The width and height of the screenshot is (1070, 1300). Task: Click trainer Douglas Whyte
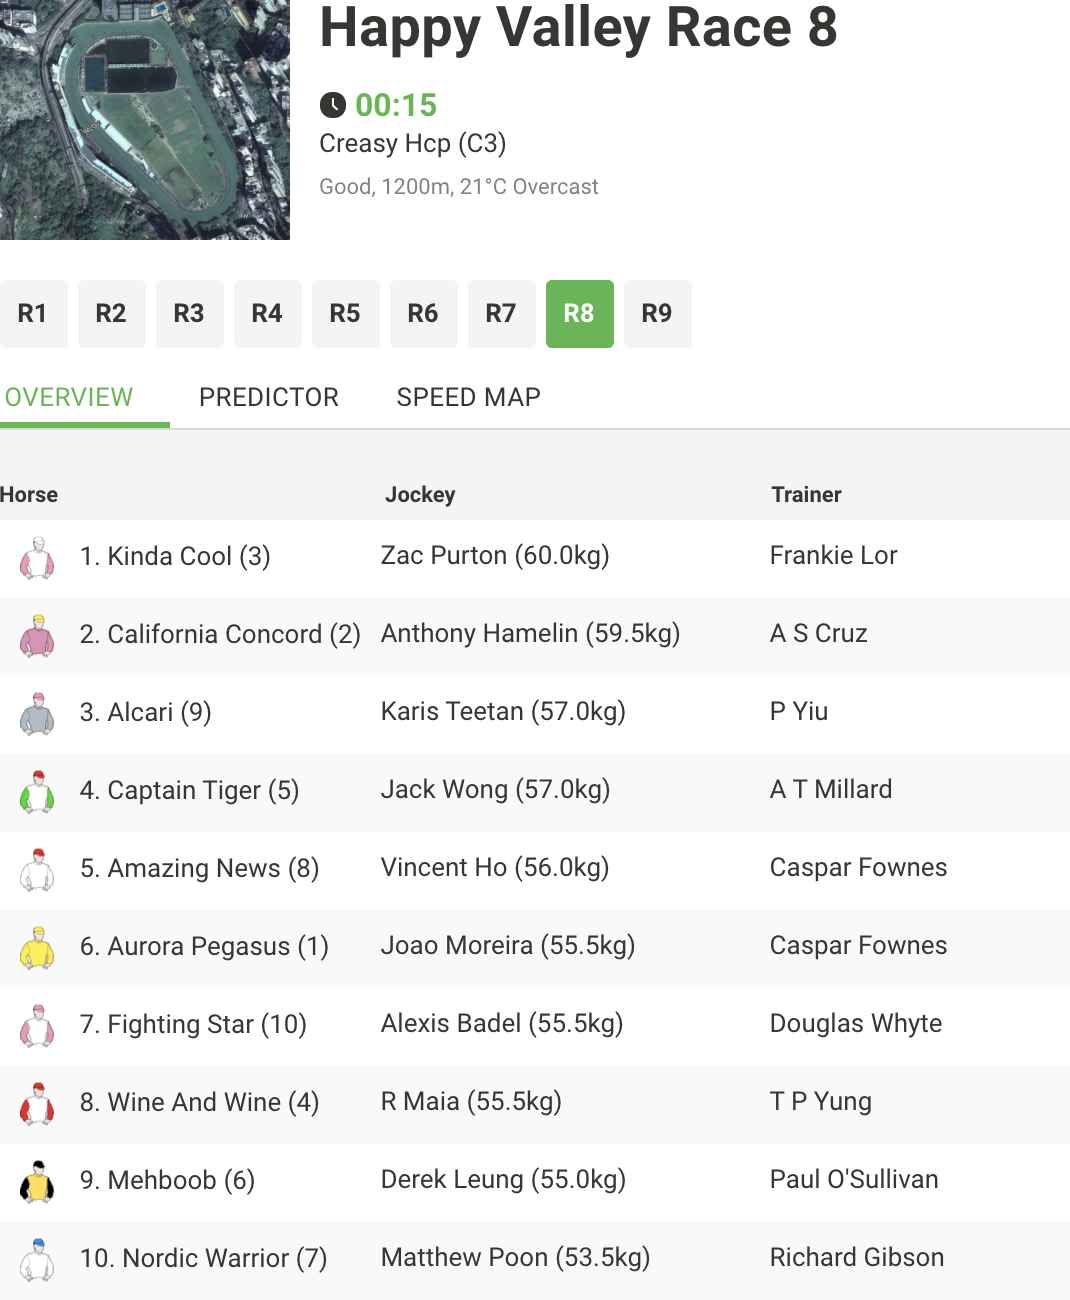pyautogui.click(x=856, y=1024)
